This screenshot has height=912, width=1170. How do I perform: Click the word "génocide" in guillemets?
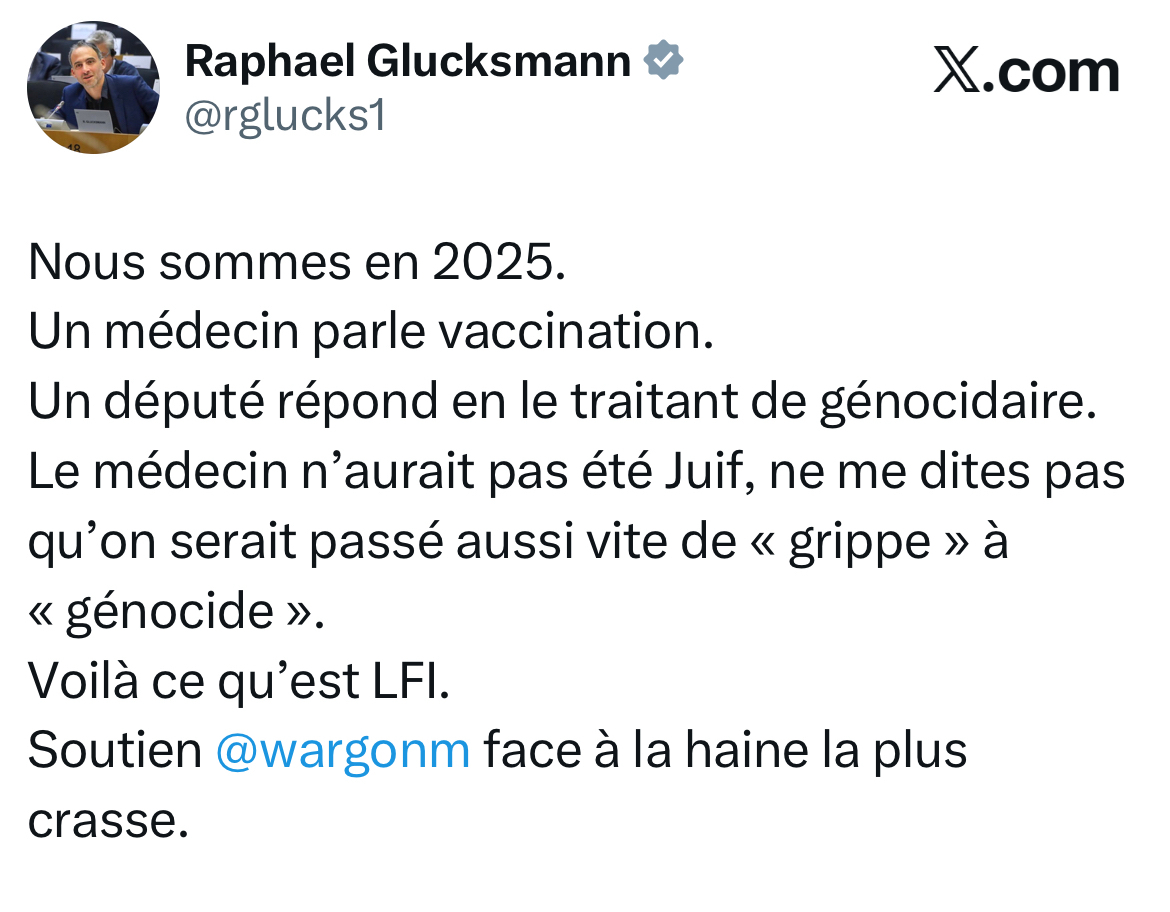(x=170, y=611)
